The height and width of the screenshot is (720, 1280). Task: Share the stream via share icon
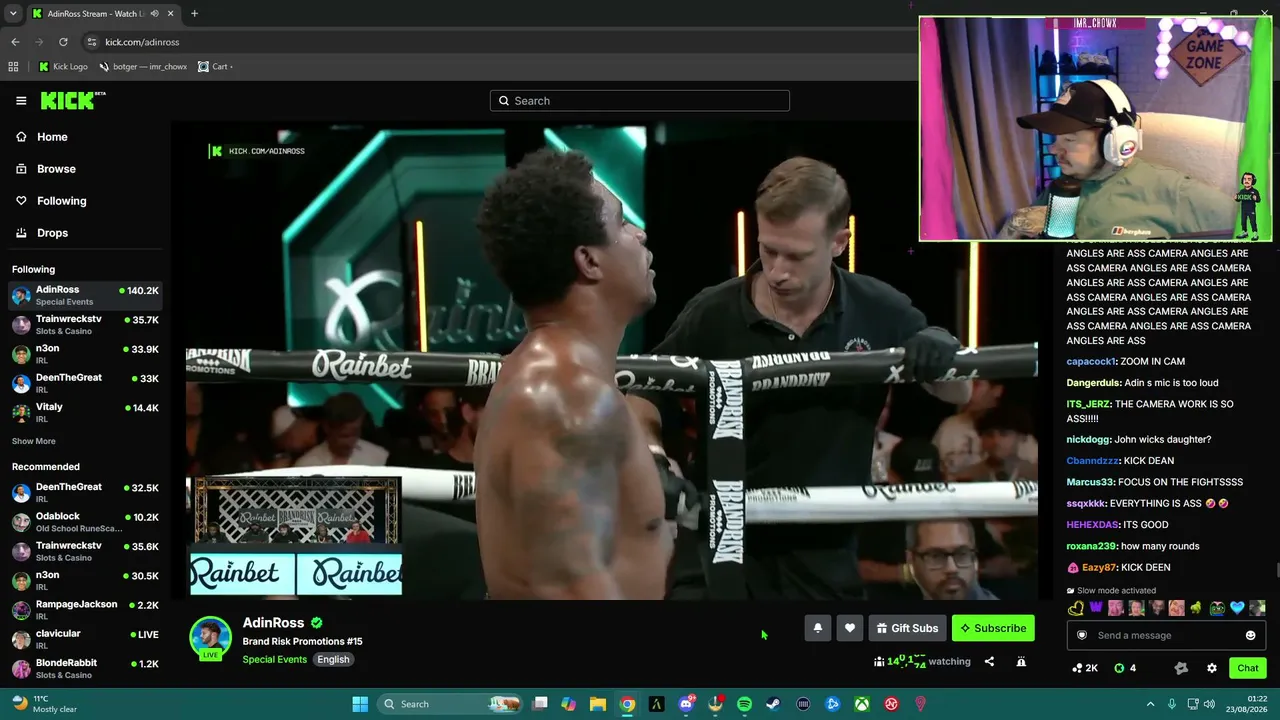click(989, 661)
